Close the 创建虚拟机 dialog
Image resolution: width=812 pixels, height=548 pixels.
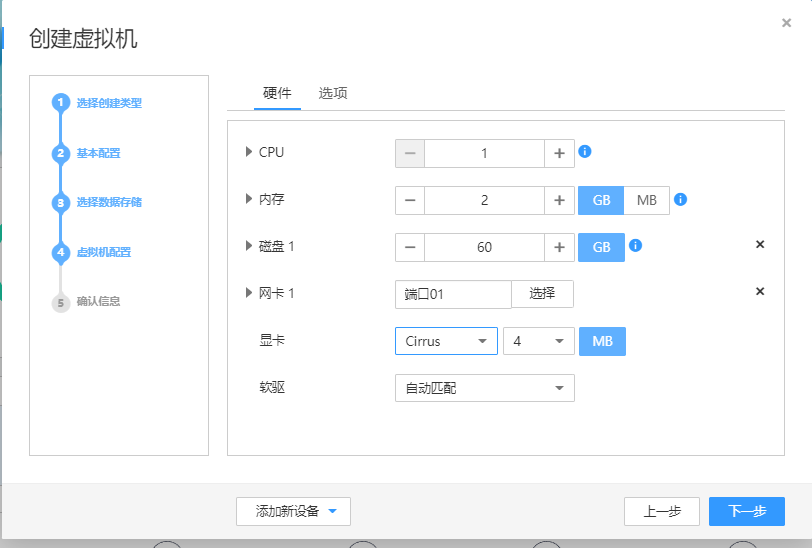786,23
